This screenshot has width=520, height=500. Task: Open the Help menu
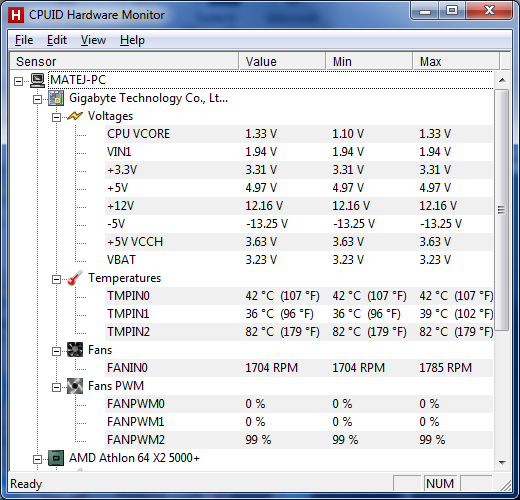point(132,40)
